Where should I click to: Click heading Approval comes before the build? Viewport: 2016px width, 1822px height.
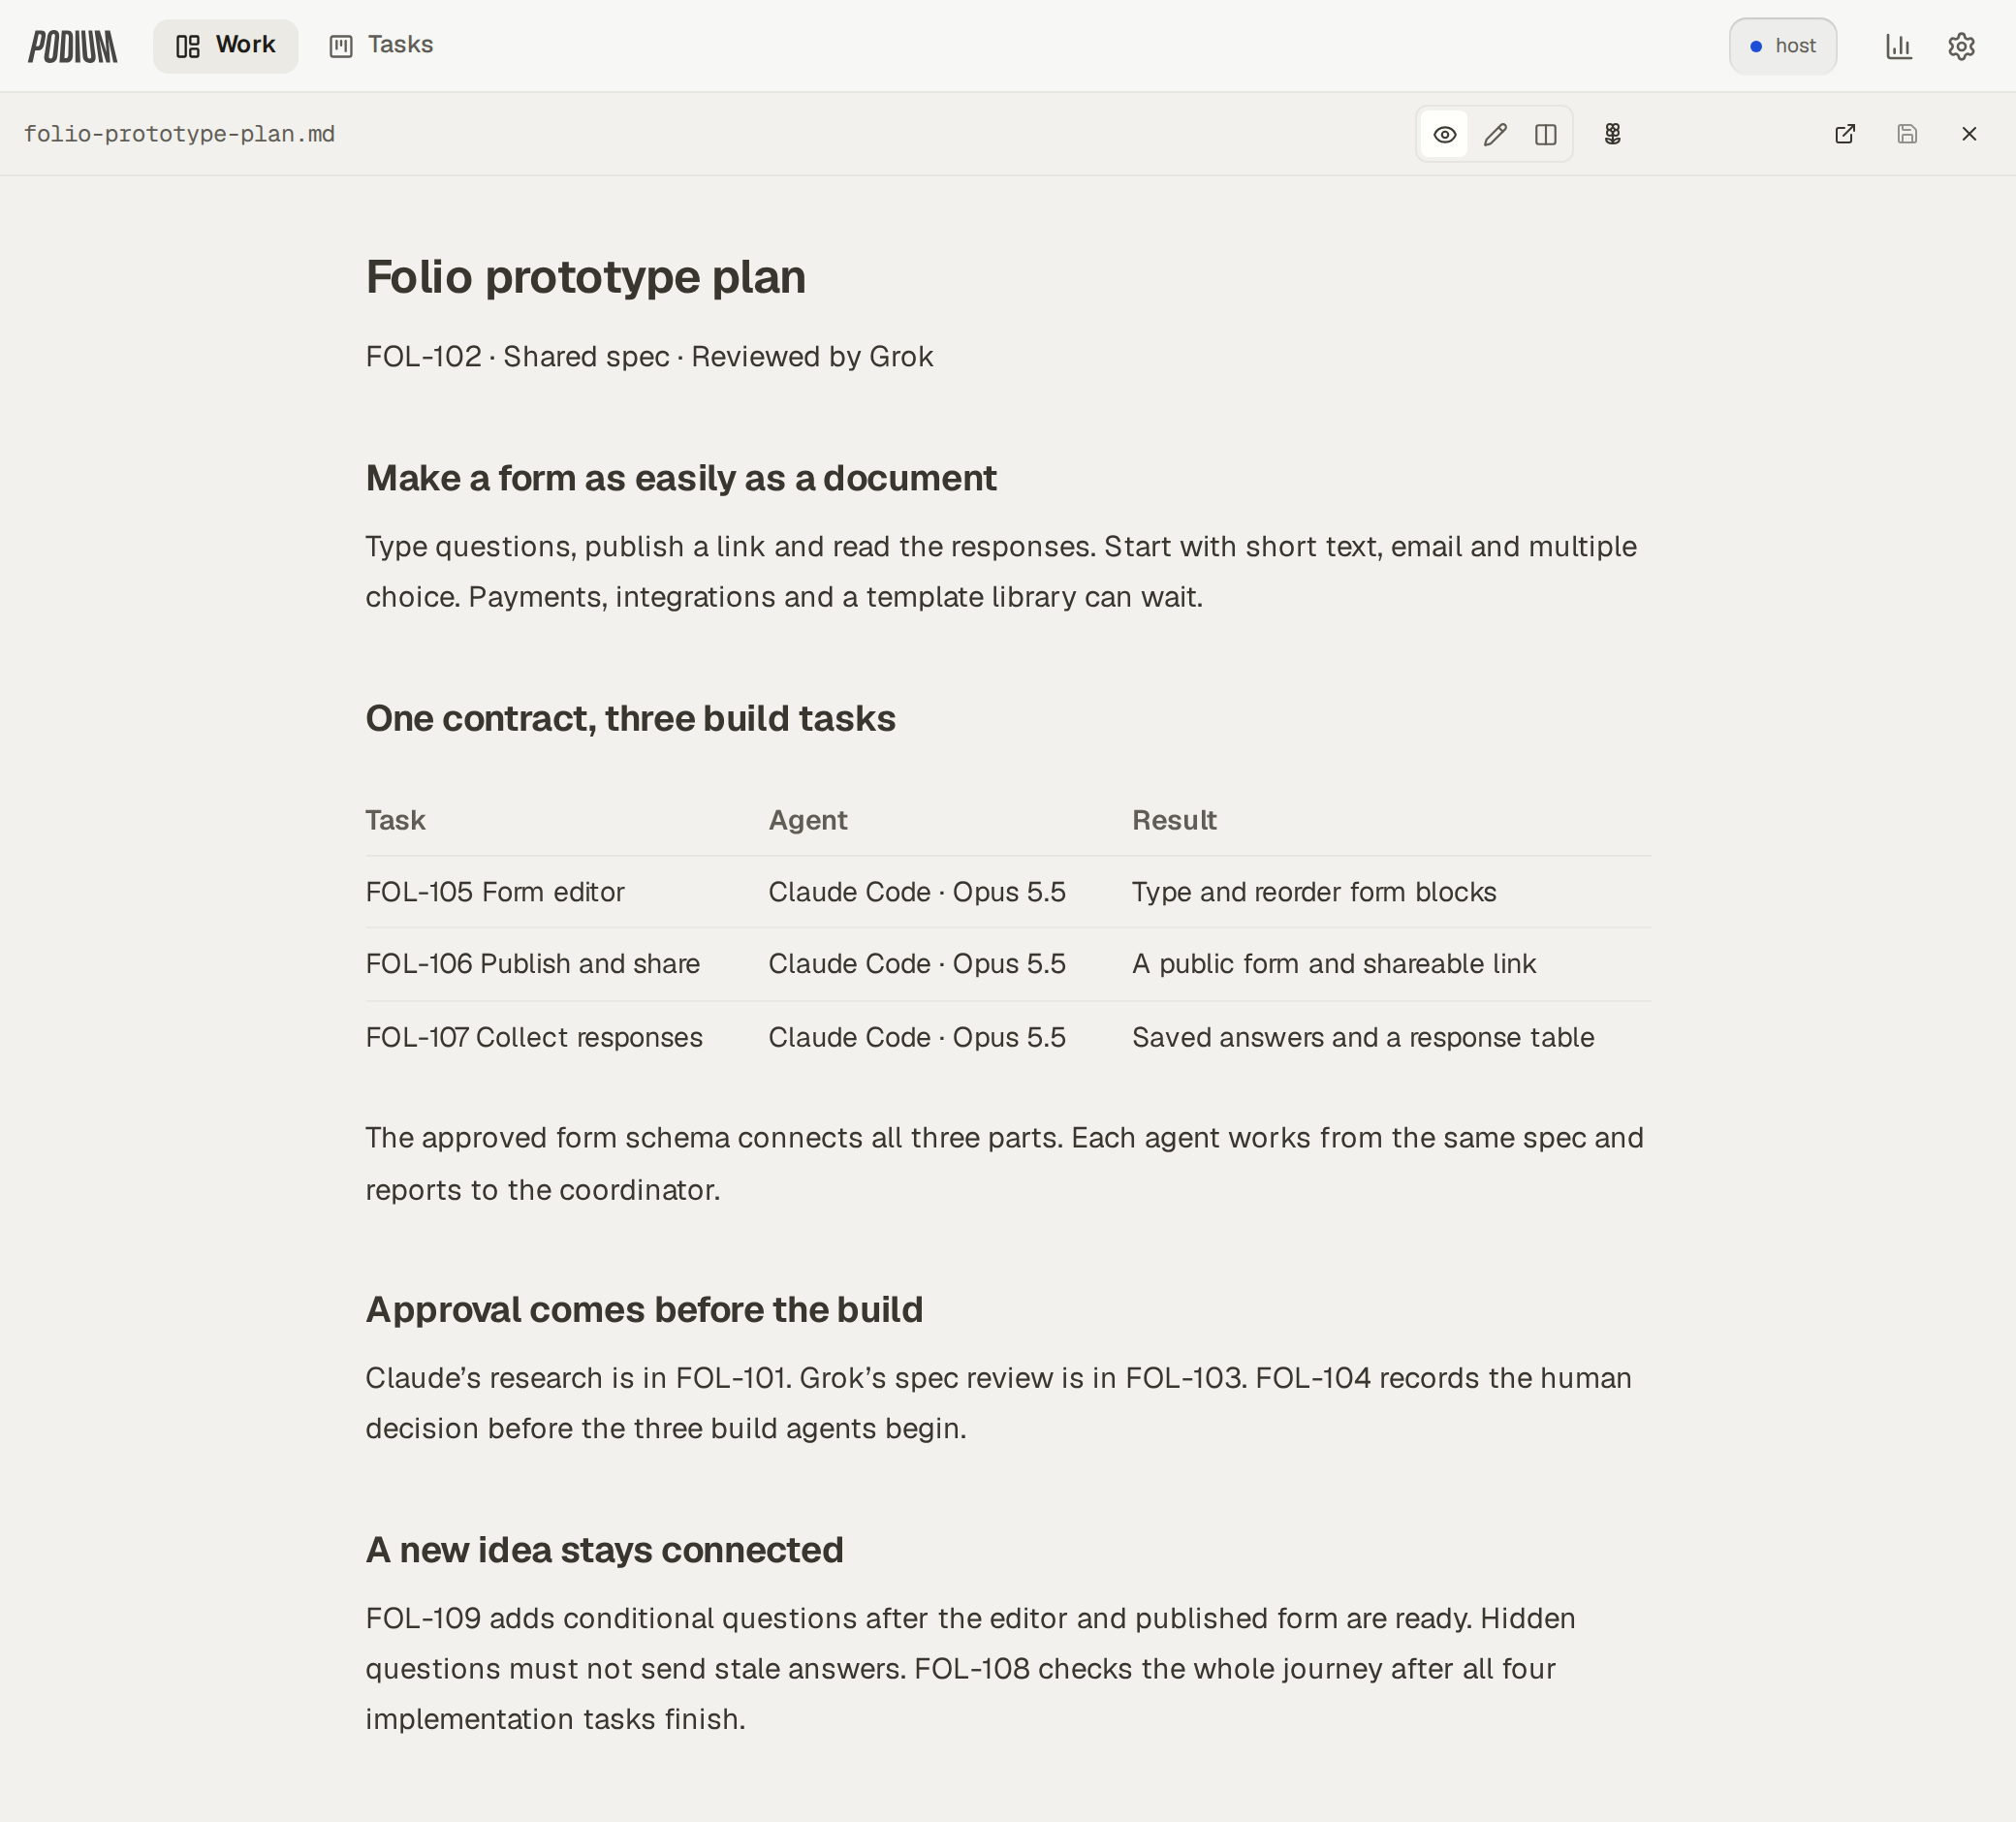coord(644,1309)
